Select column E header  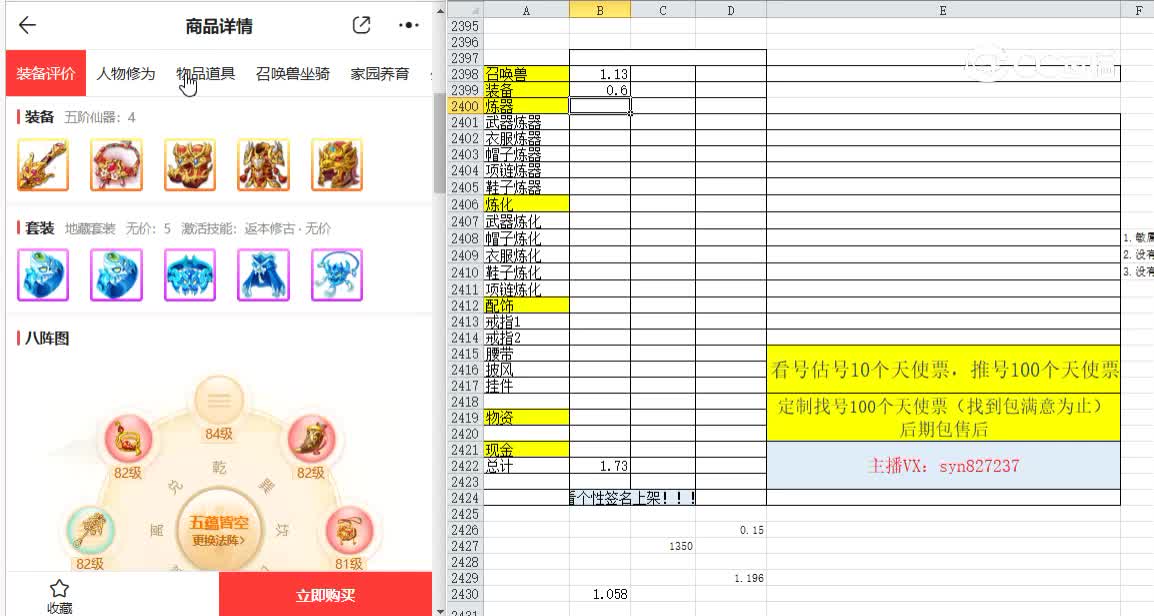point(943,10)
